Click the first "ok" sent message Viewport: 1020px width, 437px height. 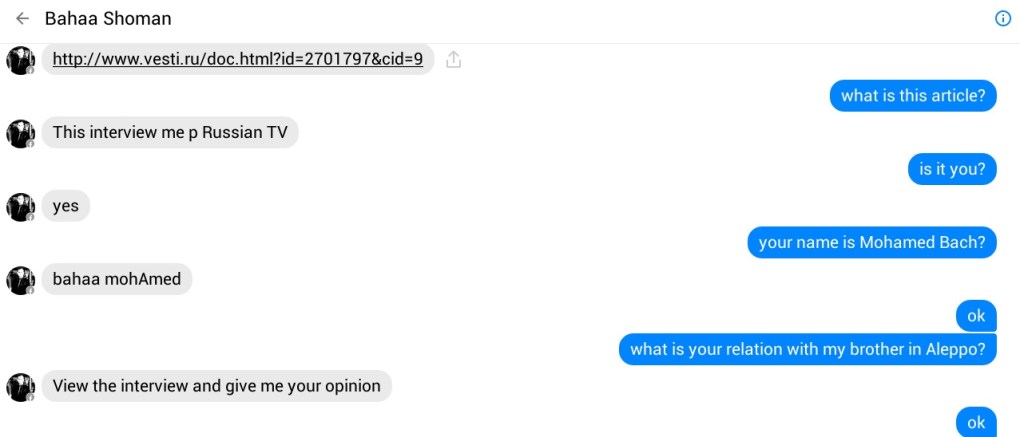coord(976,316)
